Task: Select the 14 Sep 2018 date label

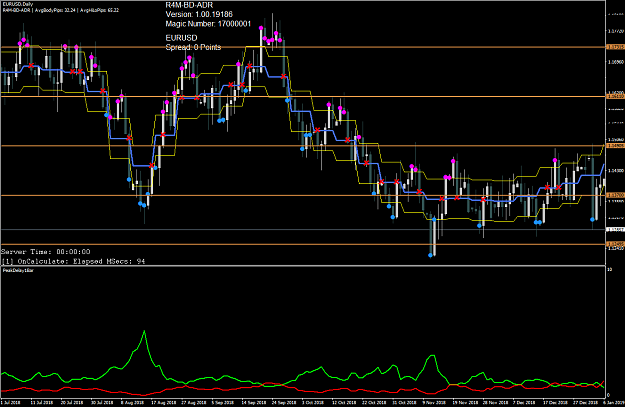Action: 254,403
